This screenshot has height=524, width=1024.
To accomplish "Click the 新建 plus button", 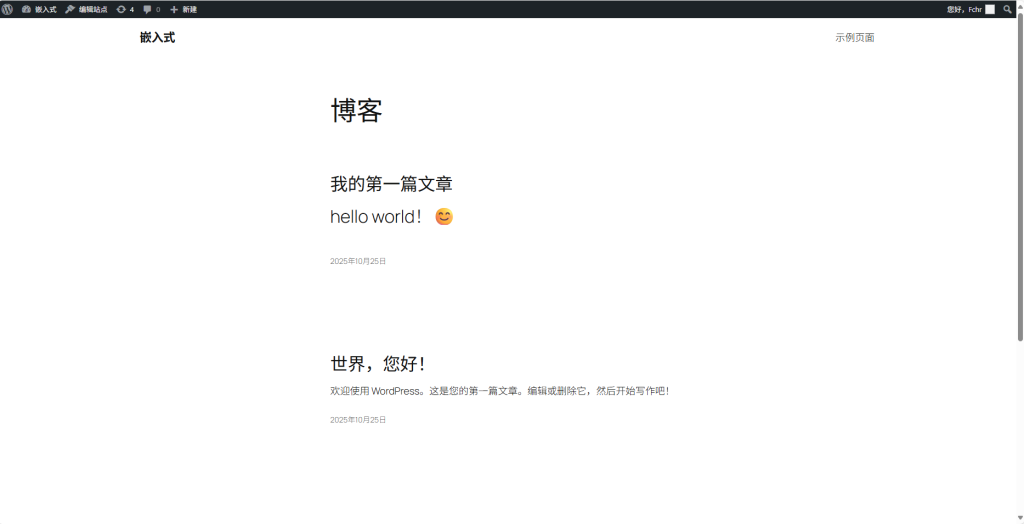I will [183, 9].
